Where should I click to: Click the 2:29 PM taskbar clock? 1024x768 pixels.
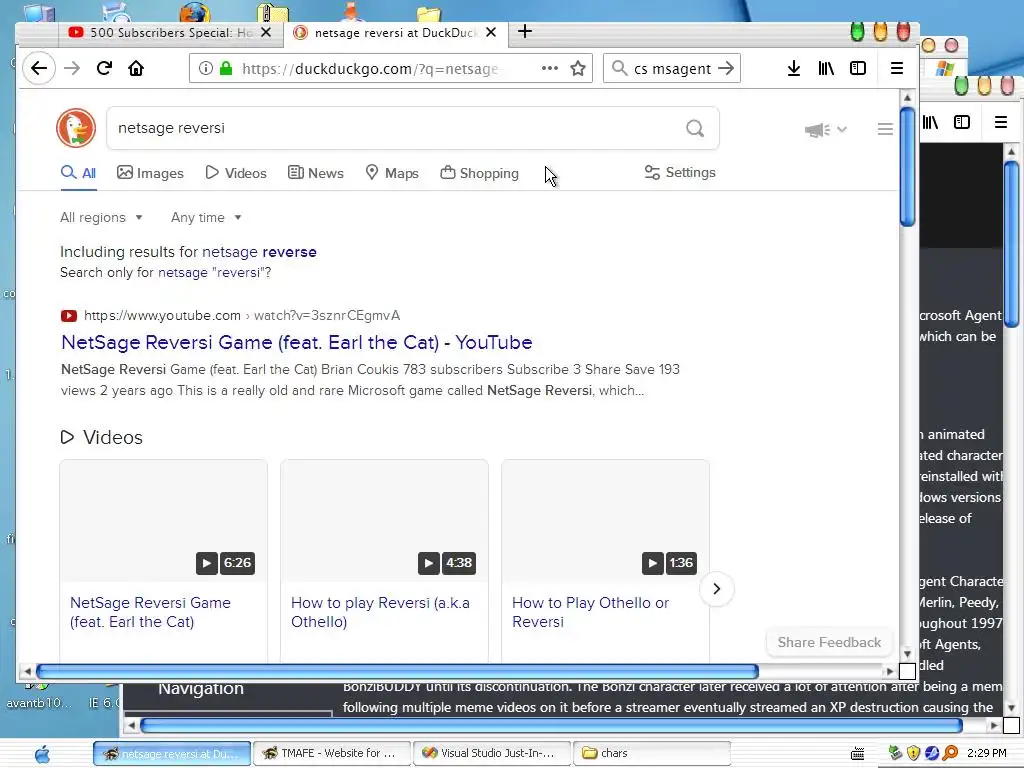pos(987,753)
